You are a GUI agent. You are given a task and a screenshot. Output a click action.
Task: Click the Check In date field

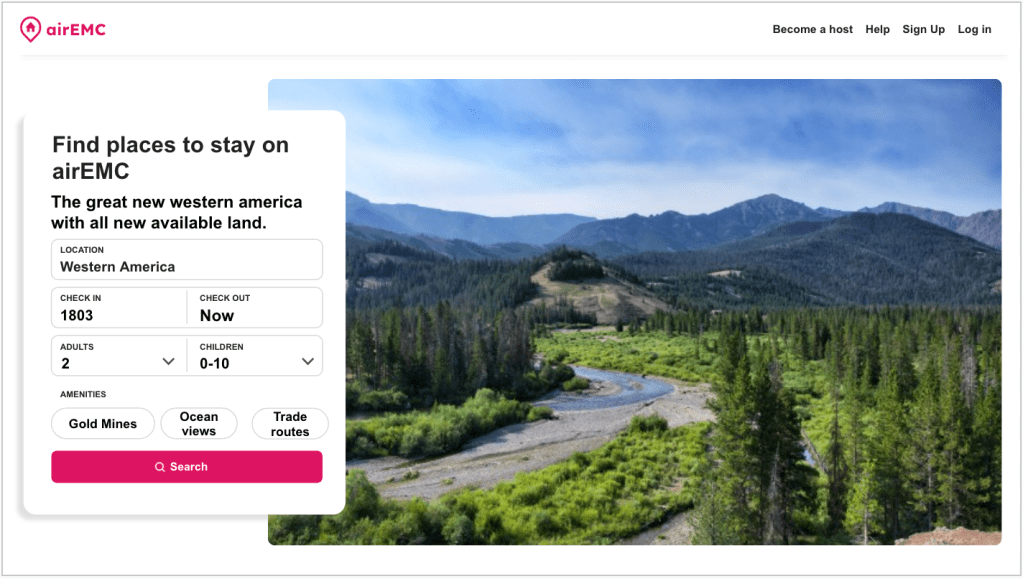tap(119, 308)
